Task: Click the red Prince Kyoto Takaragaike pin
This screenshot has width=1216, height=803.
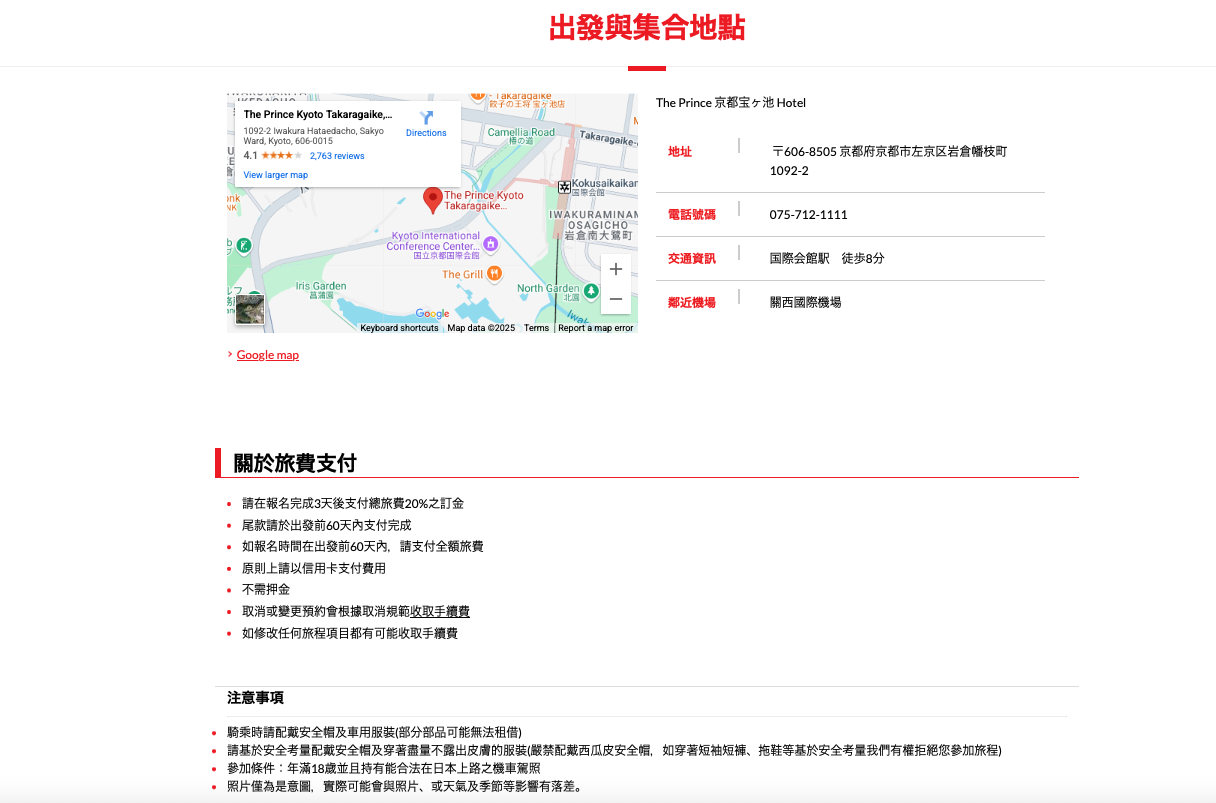Action: 433,199
